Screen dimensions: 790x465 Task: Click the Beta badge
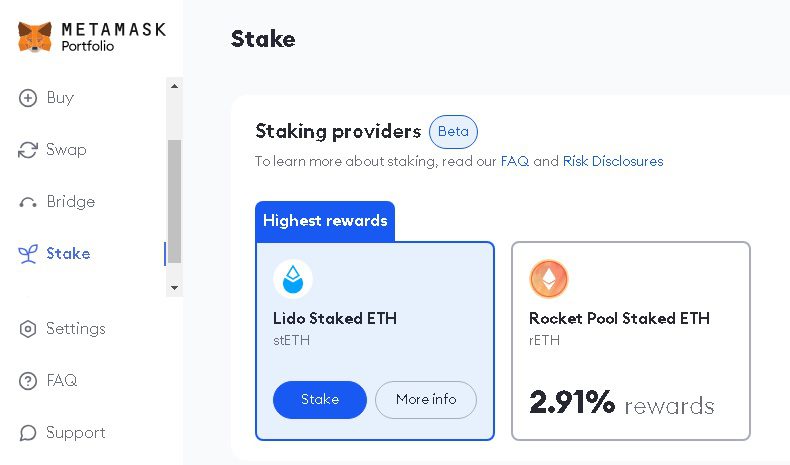pyautogui.click(x=453, y=132)
